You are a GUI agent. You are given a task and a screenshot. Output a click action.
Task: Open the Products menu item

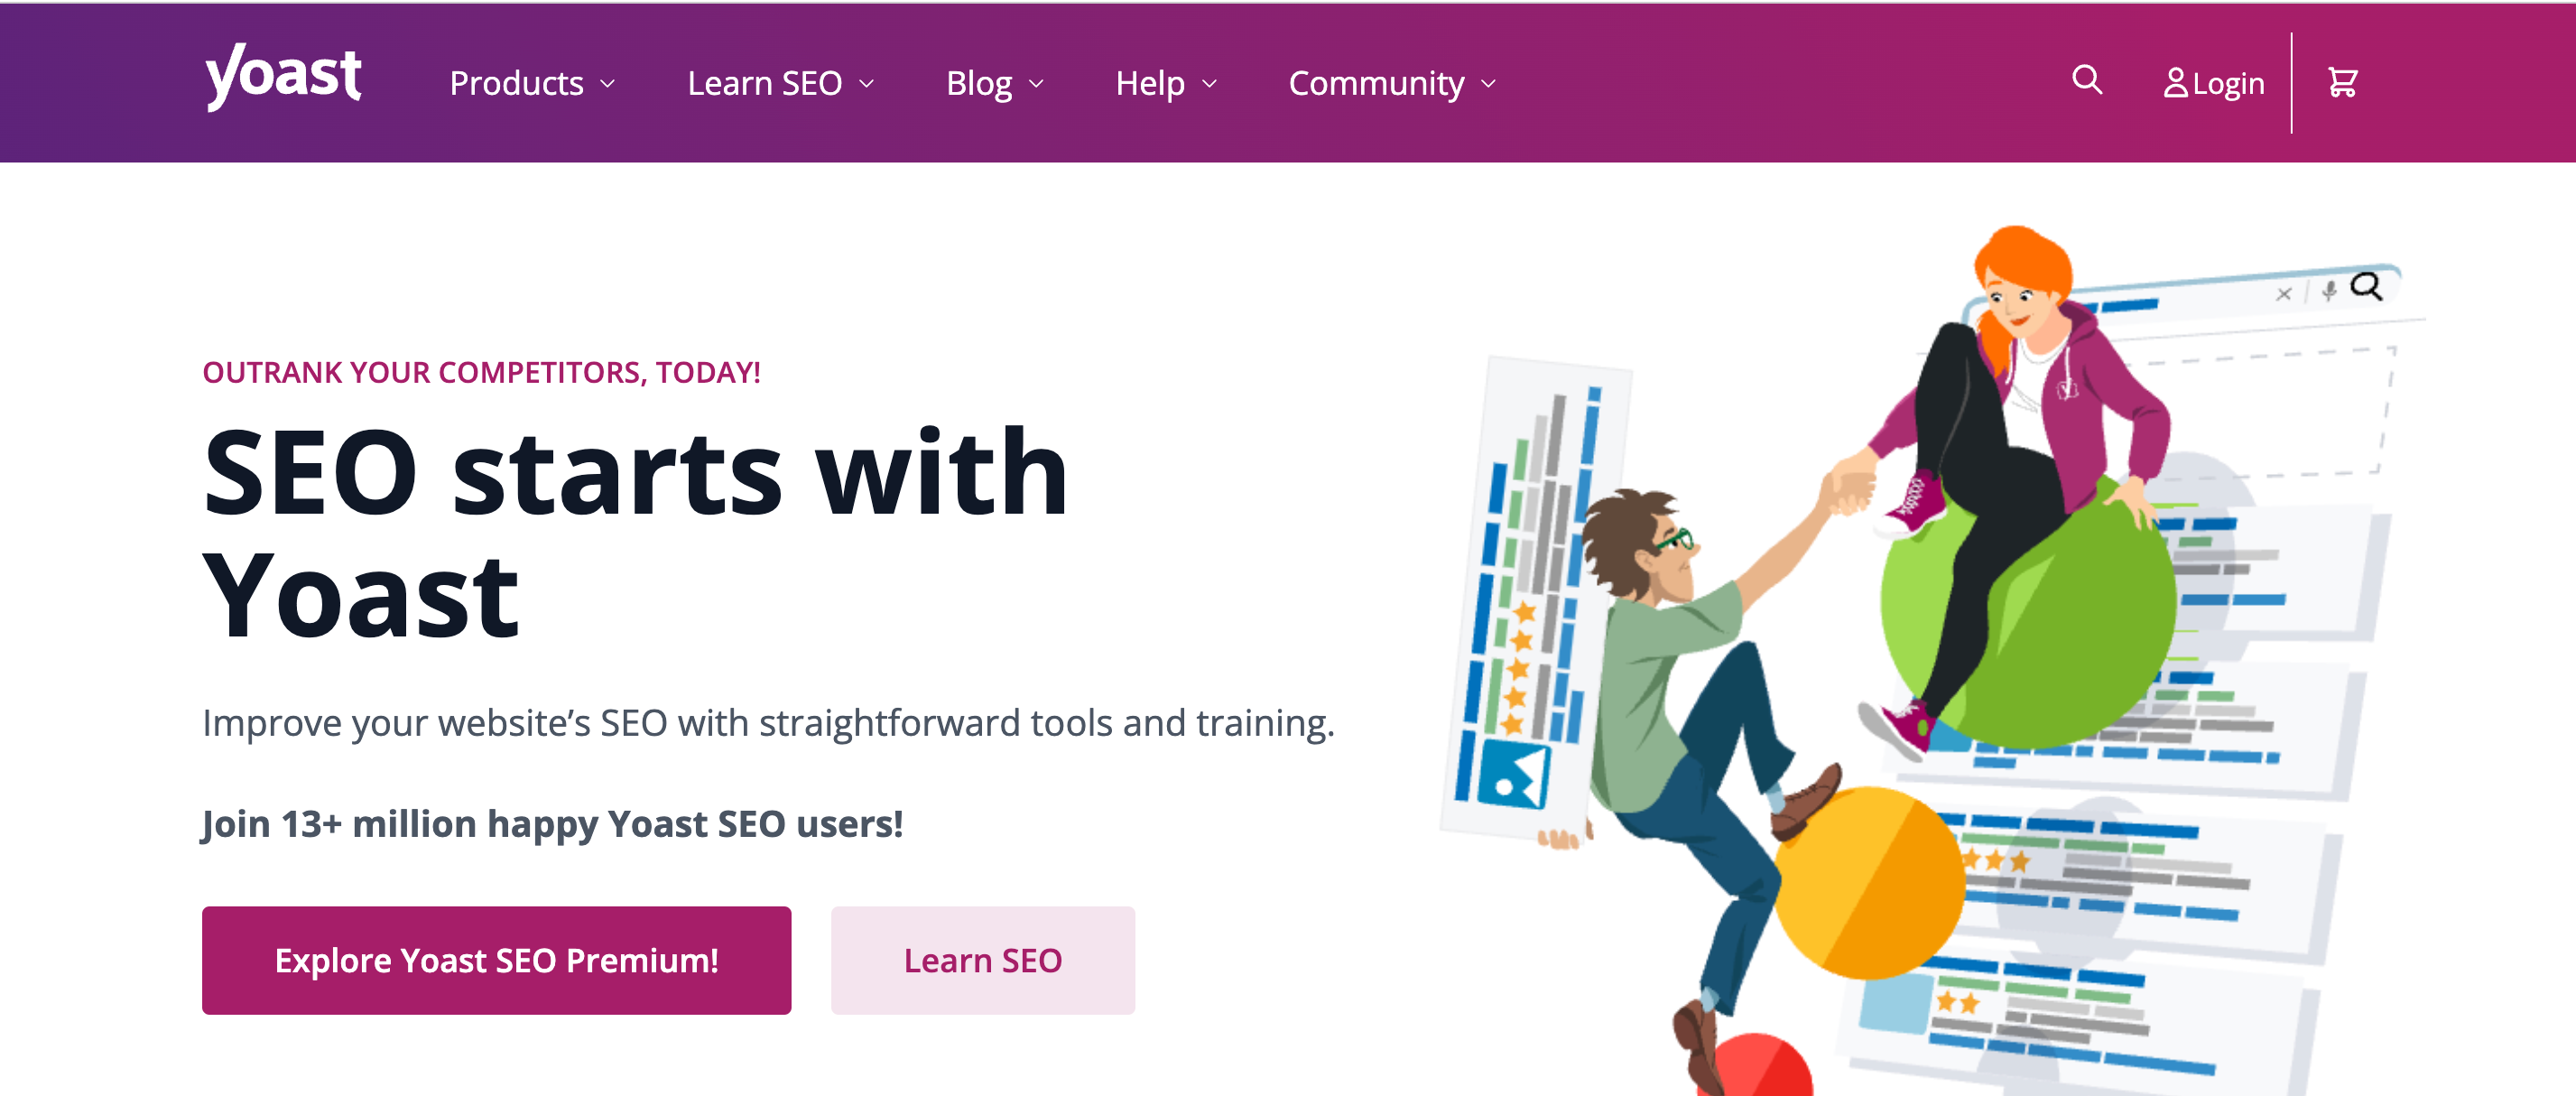(516, 83)
